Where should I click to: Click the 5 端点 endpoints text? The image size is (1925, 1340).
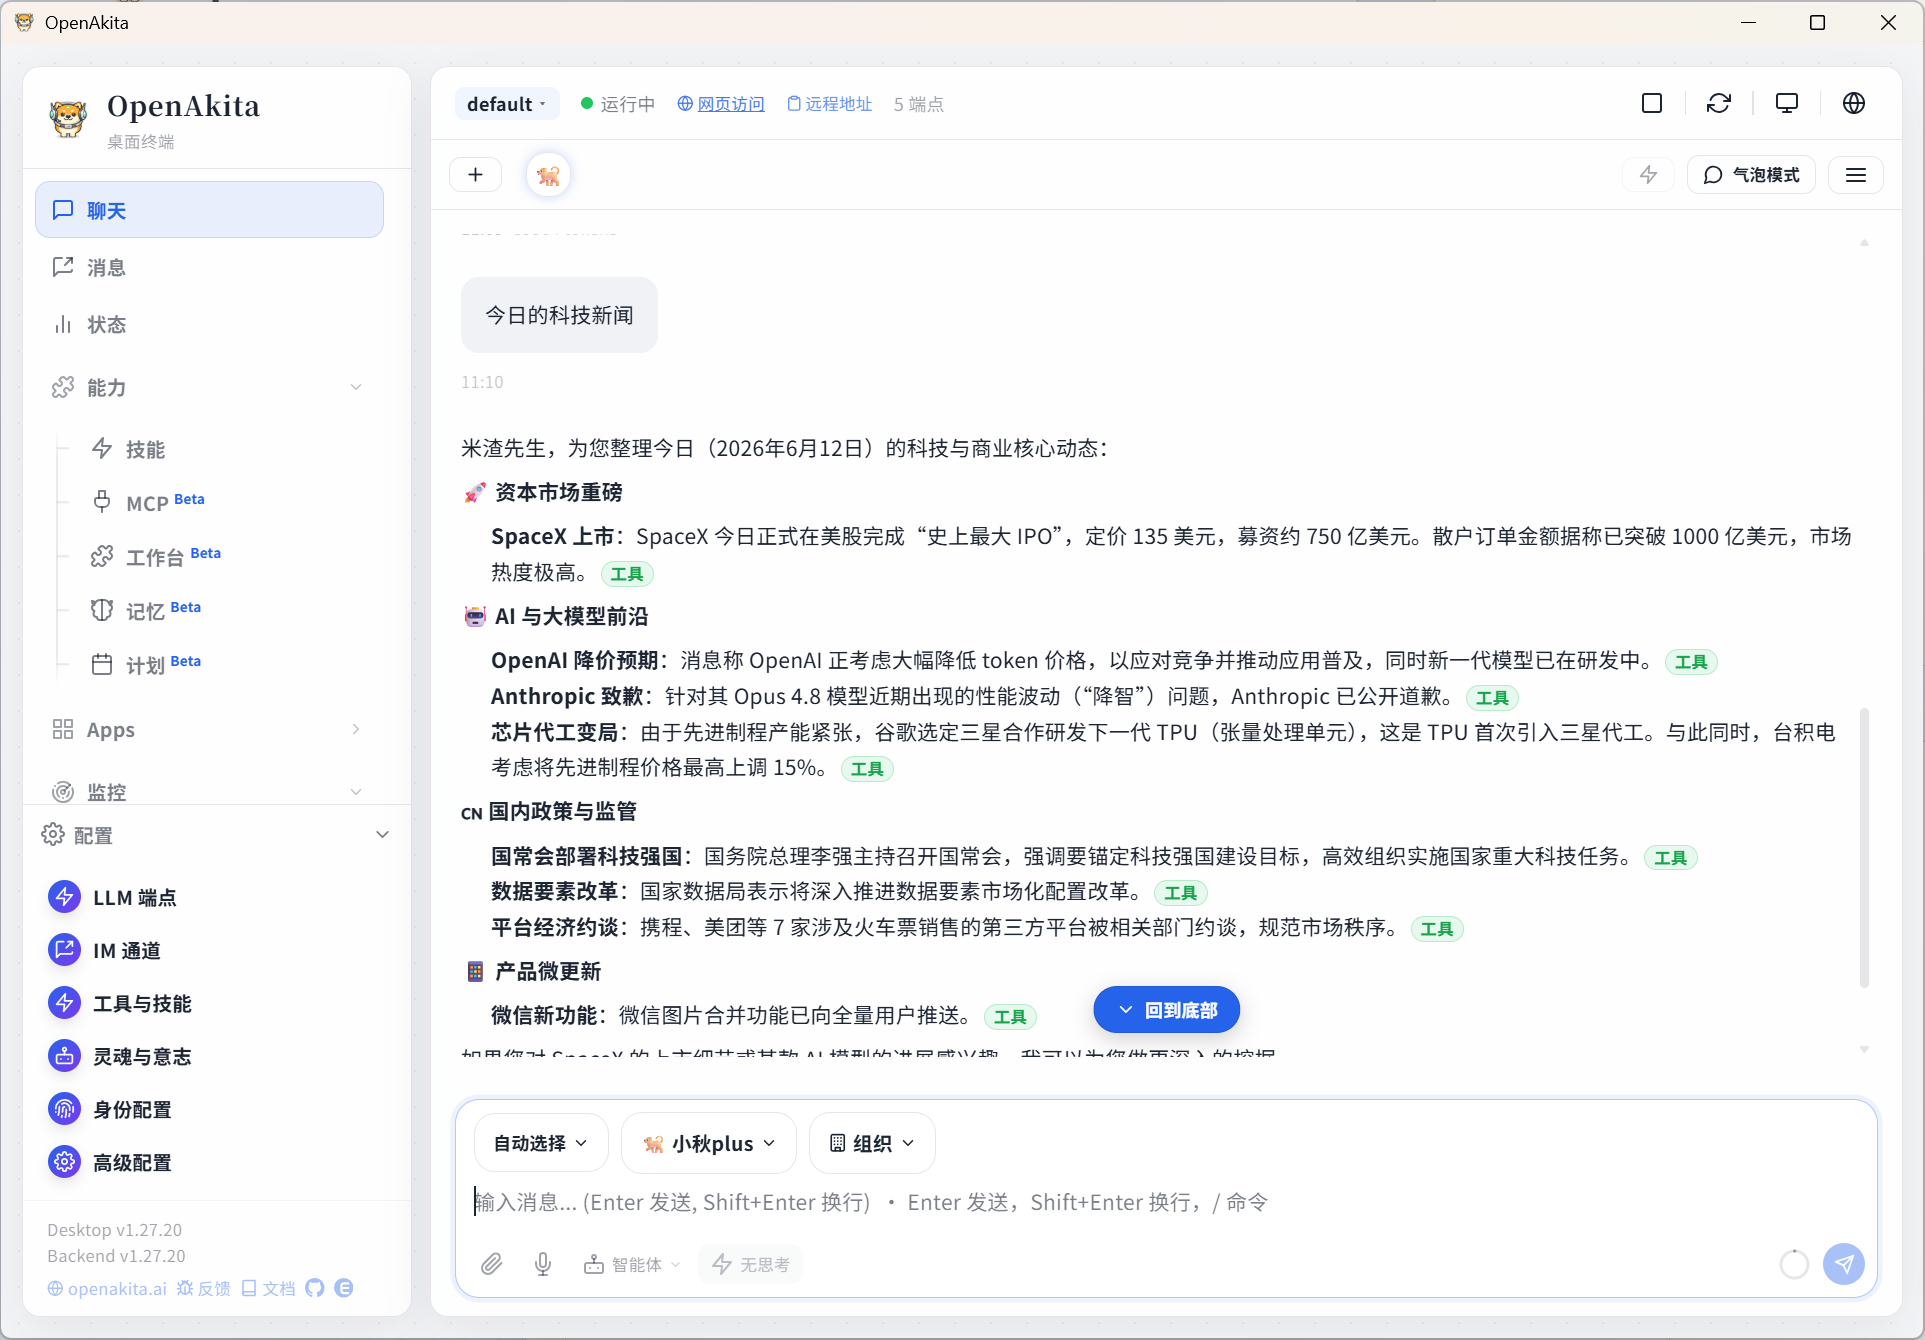(x=919, y=104)
